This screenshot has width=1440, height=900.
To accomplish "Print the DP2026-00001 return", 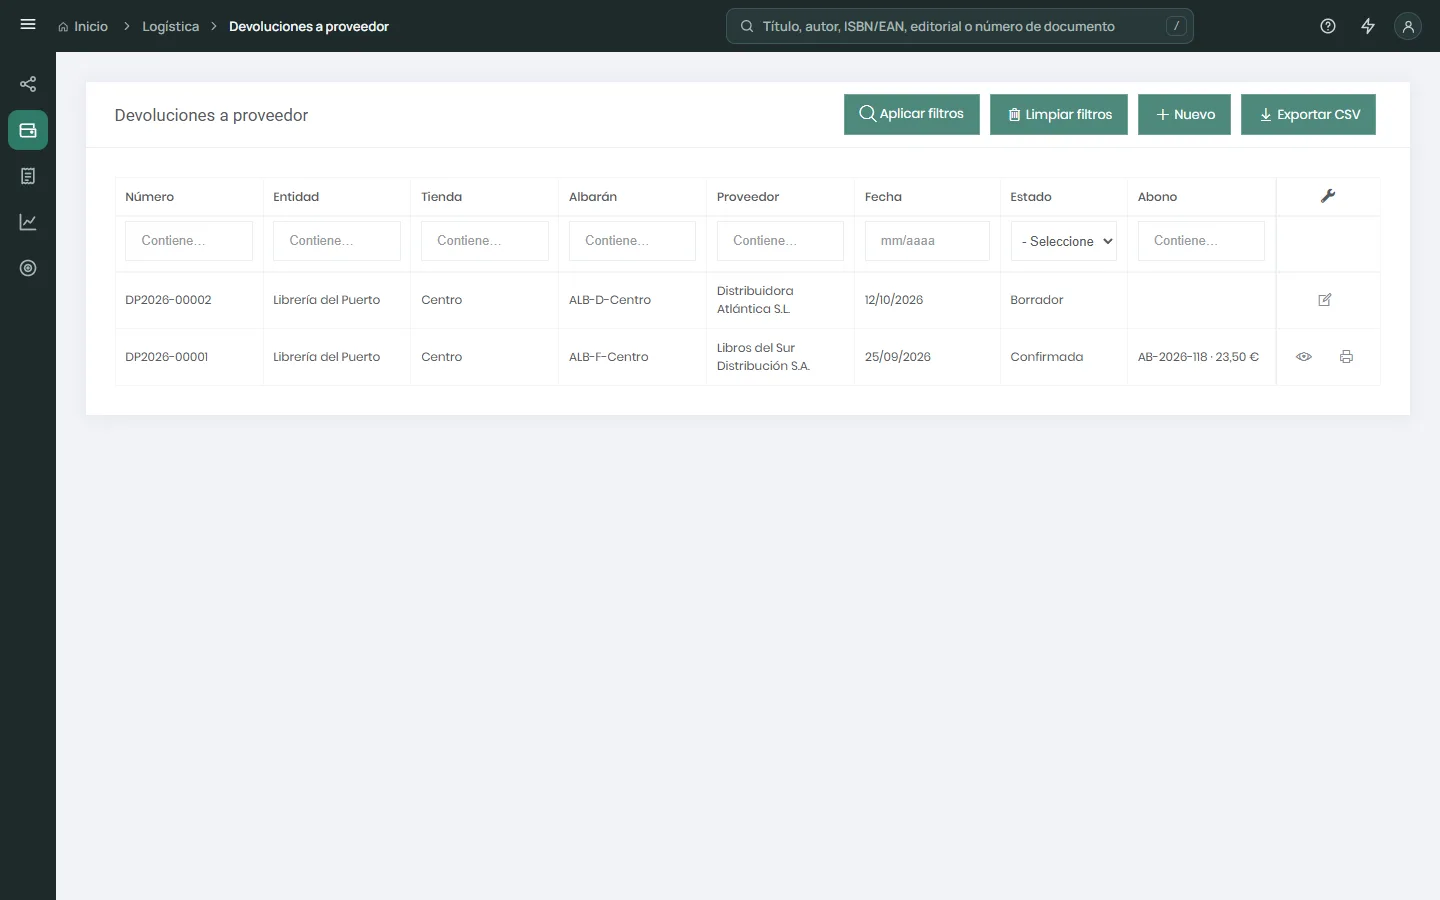I will pos(1347,357).
